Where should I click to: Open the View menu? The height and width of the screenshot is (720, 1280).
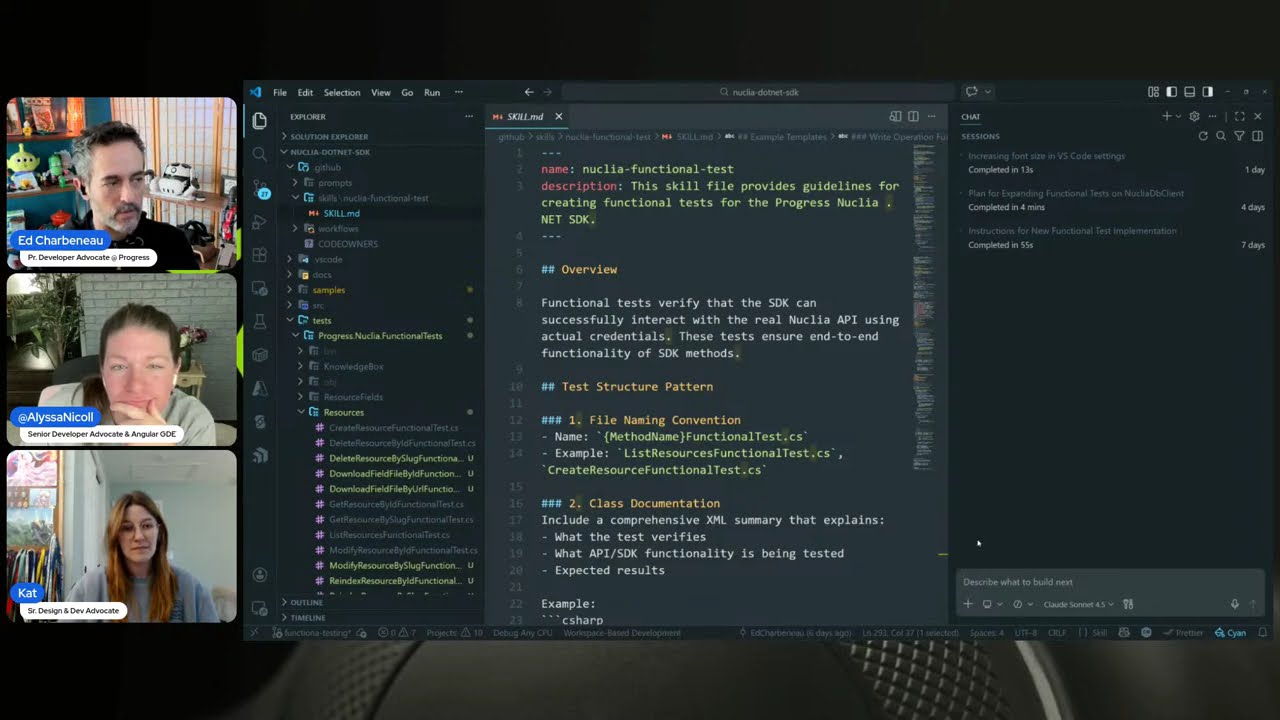pyautogui.click(x=381, y=92)
